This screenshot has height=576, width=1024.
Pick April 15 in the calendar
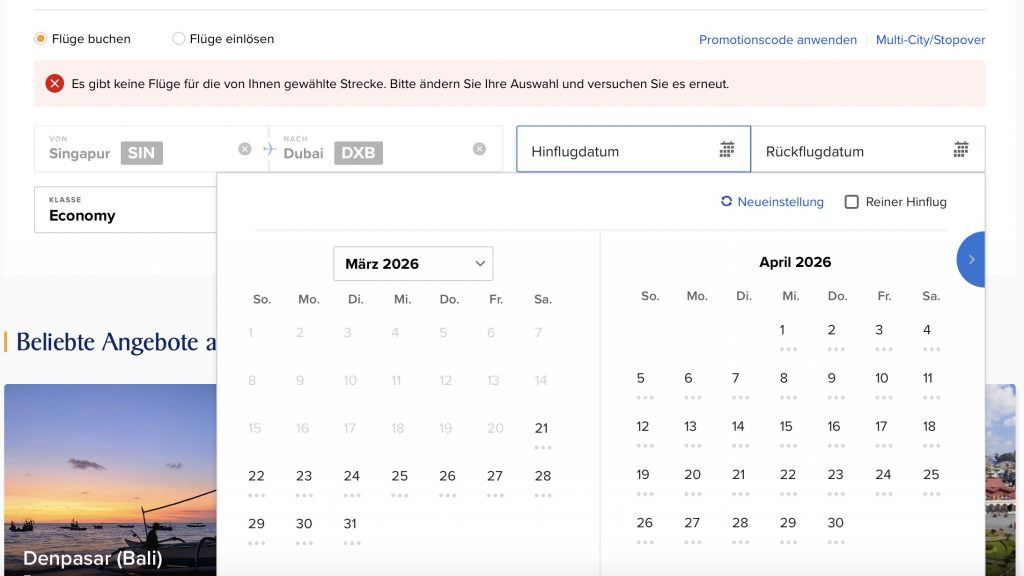pyautogui.click(x=787, y=427)
